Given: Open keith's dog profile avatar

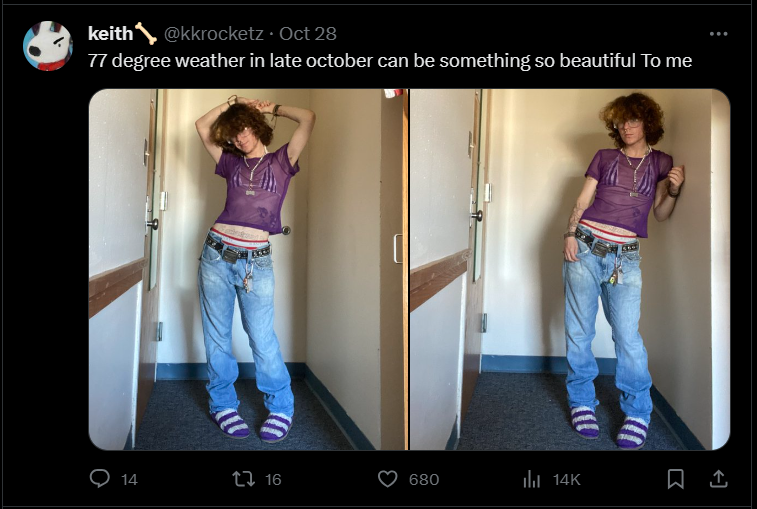Looking at the screenshot, I should pos(48,46).
